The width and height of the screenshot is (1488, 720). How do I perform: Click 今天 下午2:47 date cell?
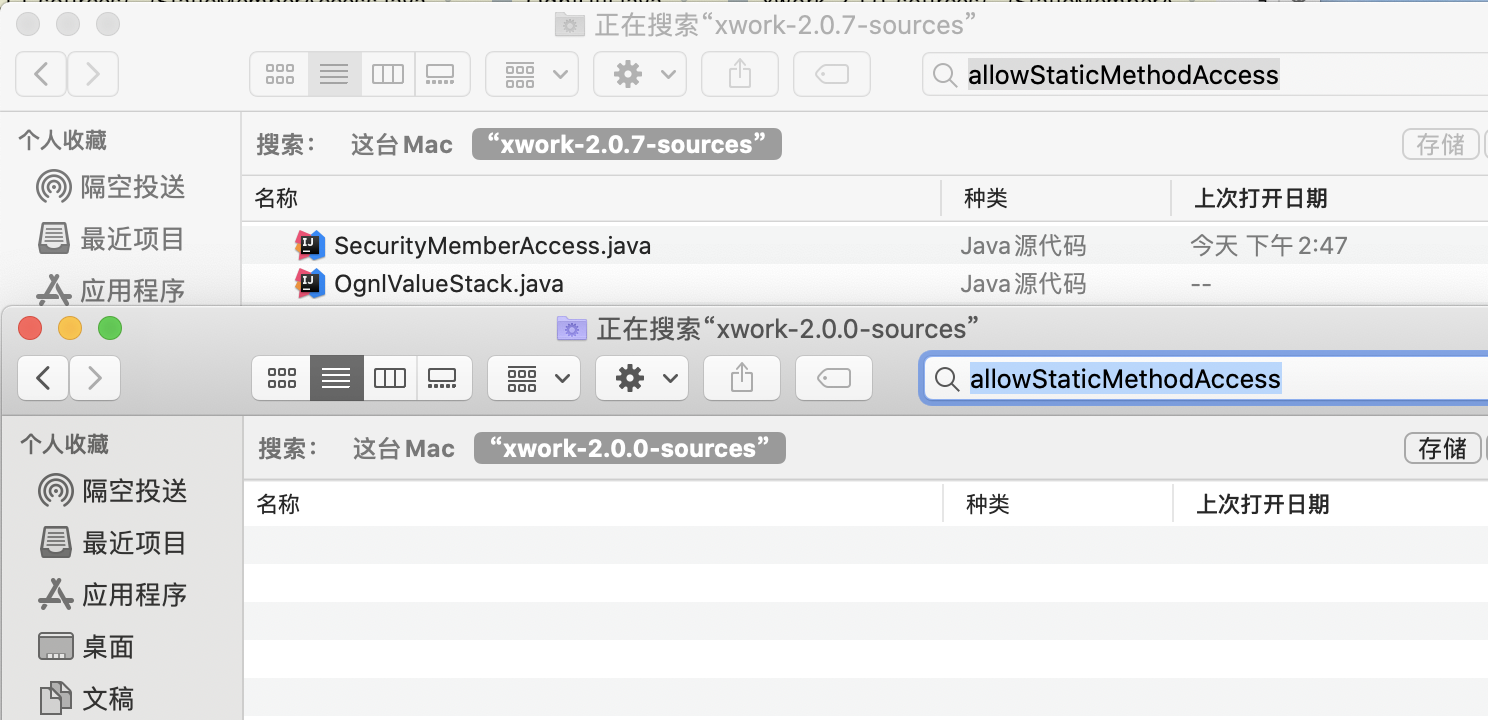tap(1269, 245)
